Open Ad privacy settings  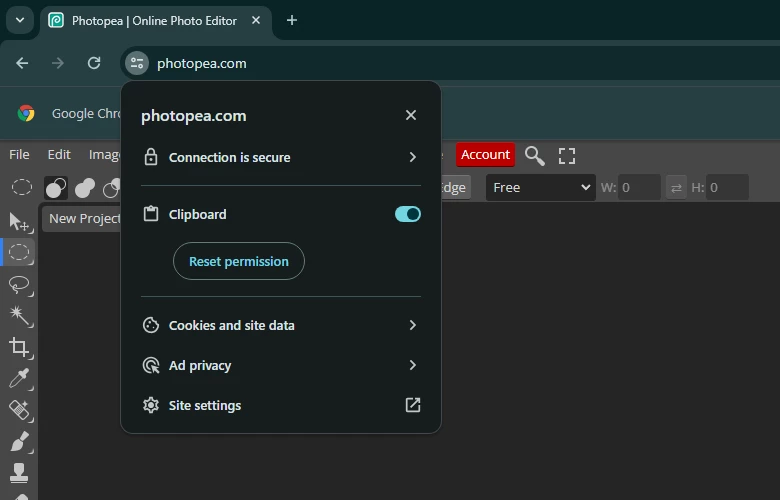coord(281,365)
